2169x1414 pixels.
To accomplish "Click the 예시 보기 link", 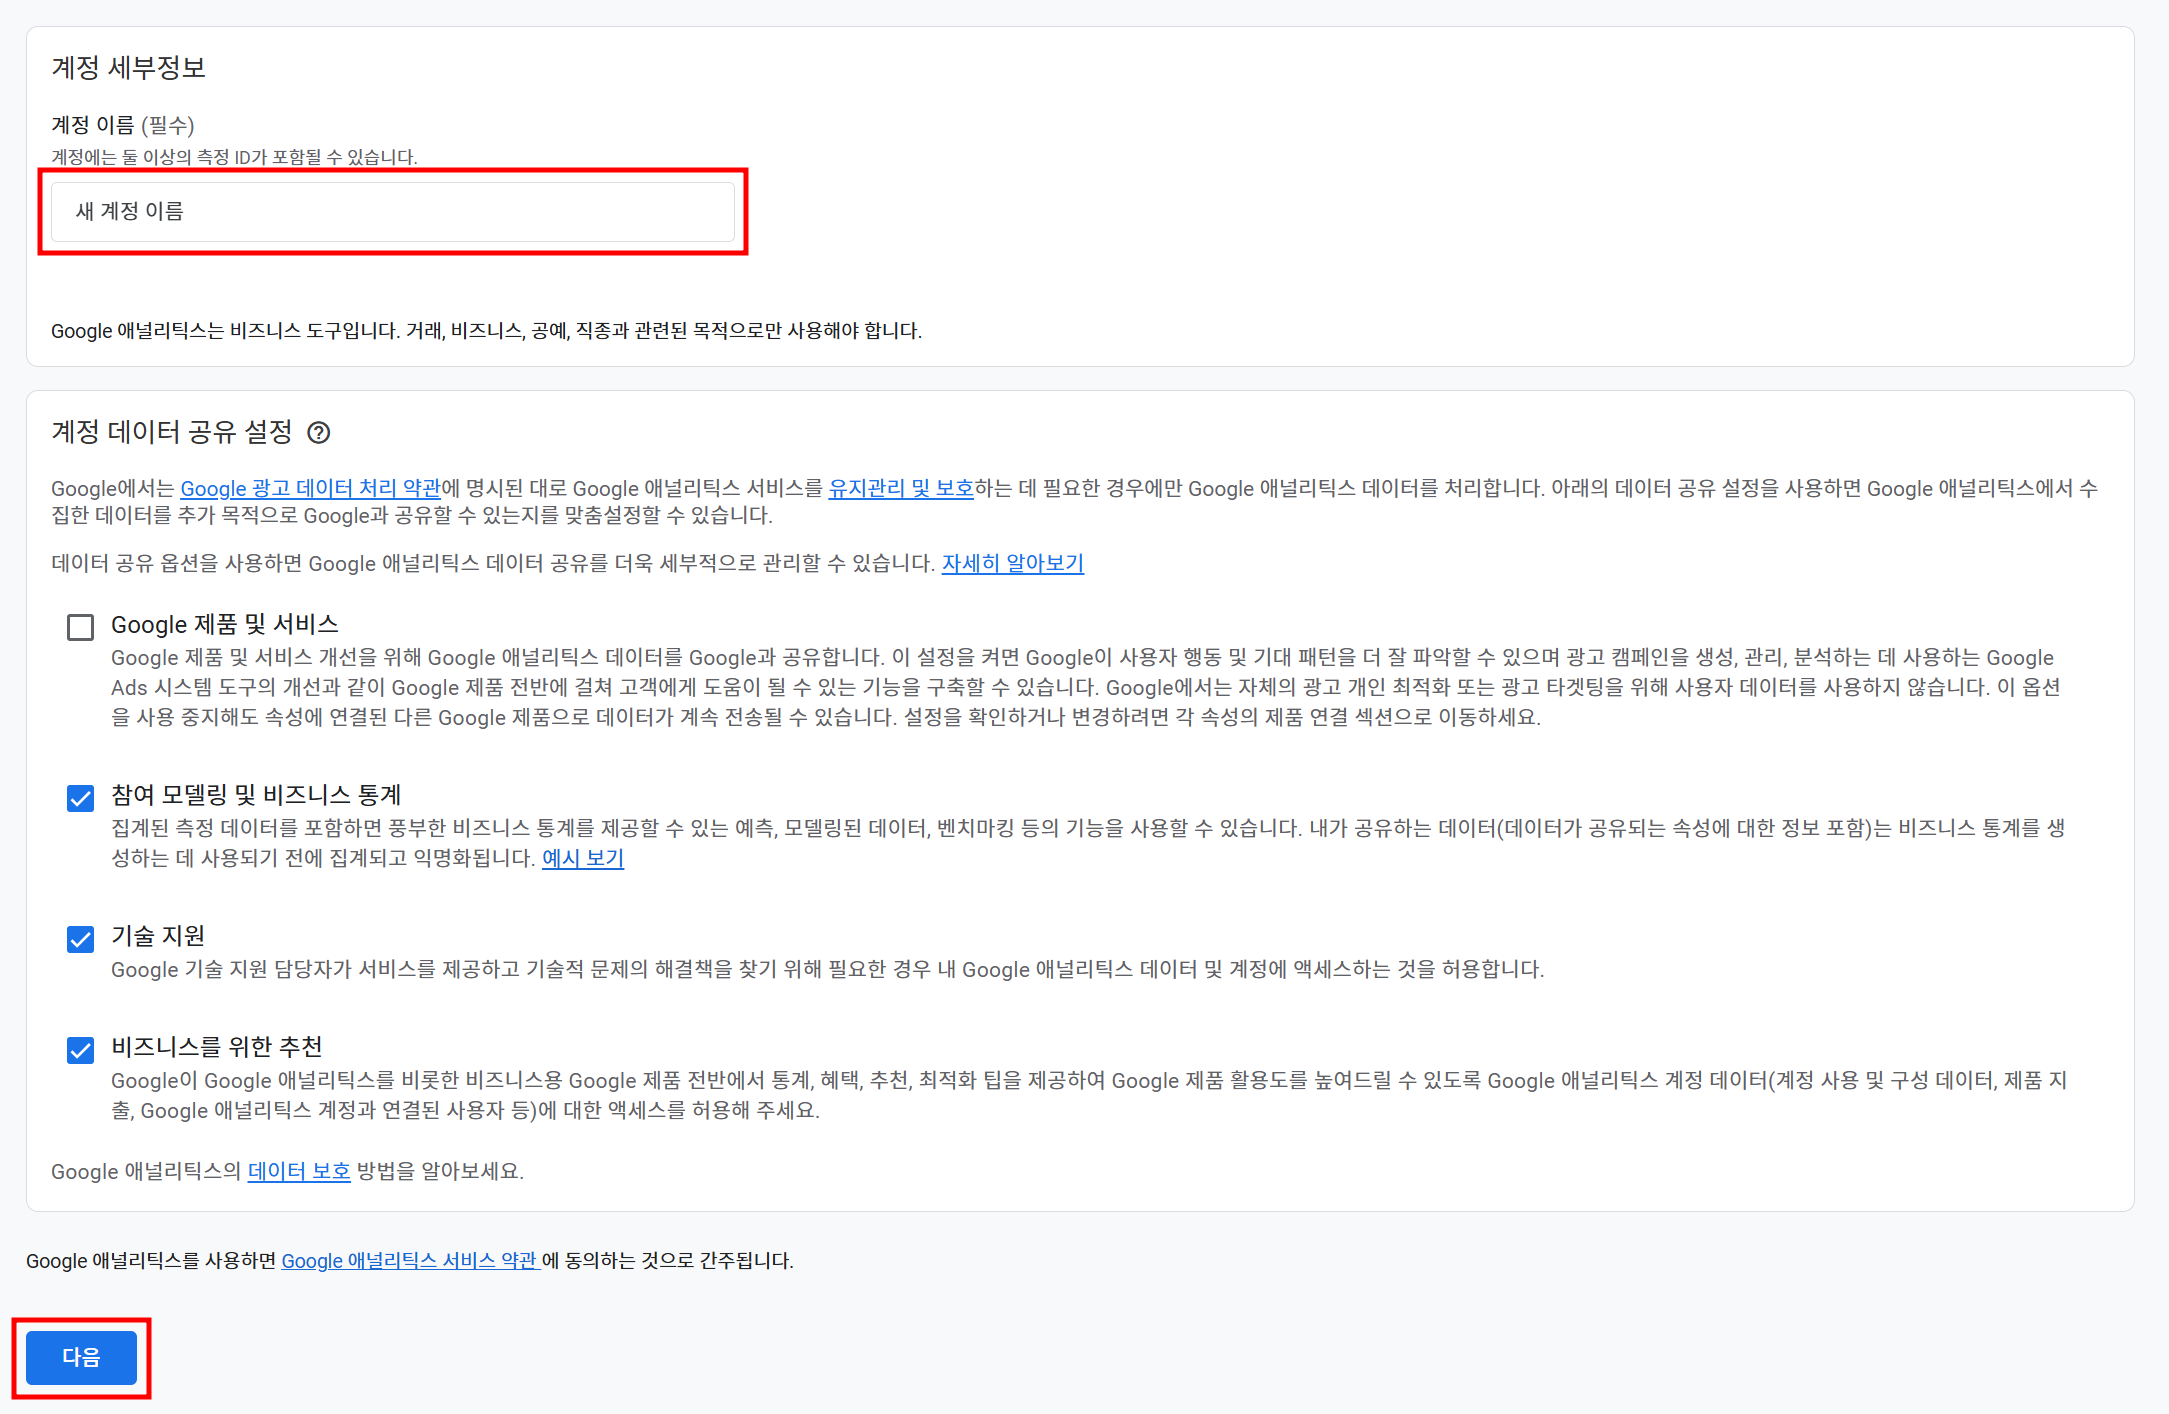I will tap(582, 858).
